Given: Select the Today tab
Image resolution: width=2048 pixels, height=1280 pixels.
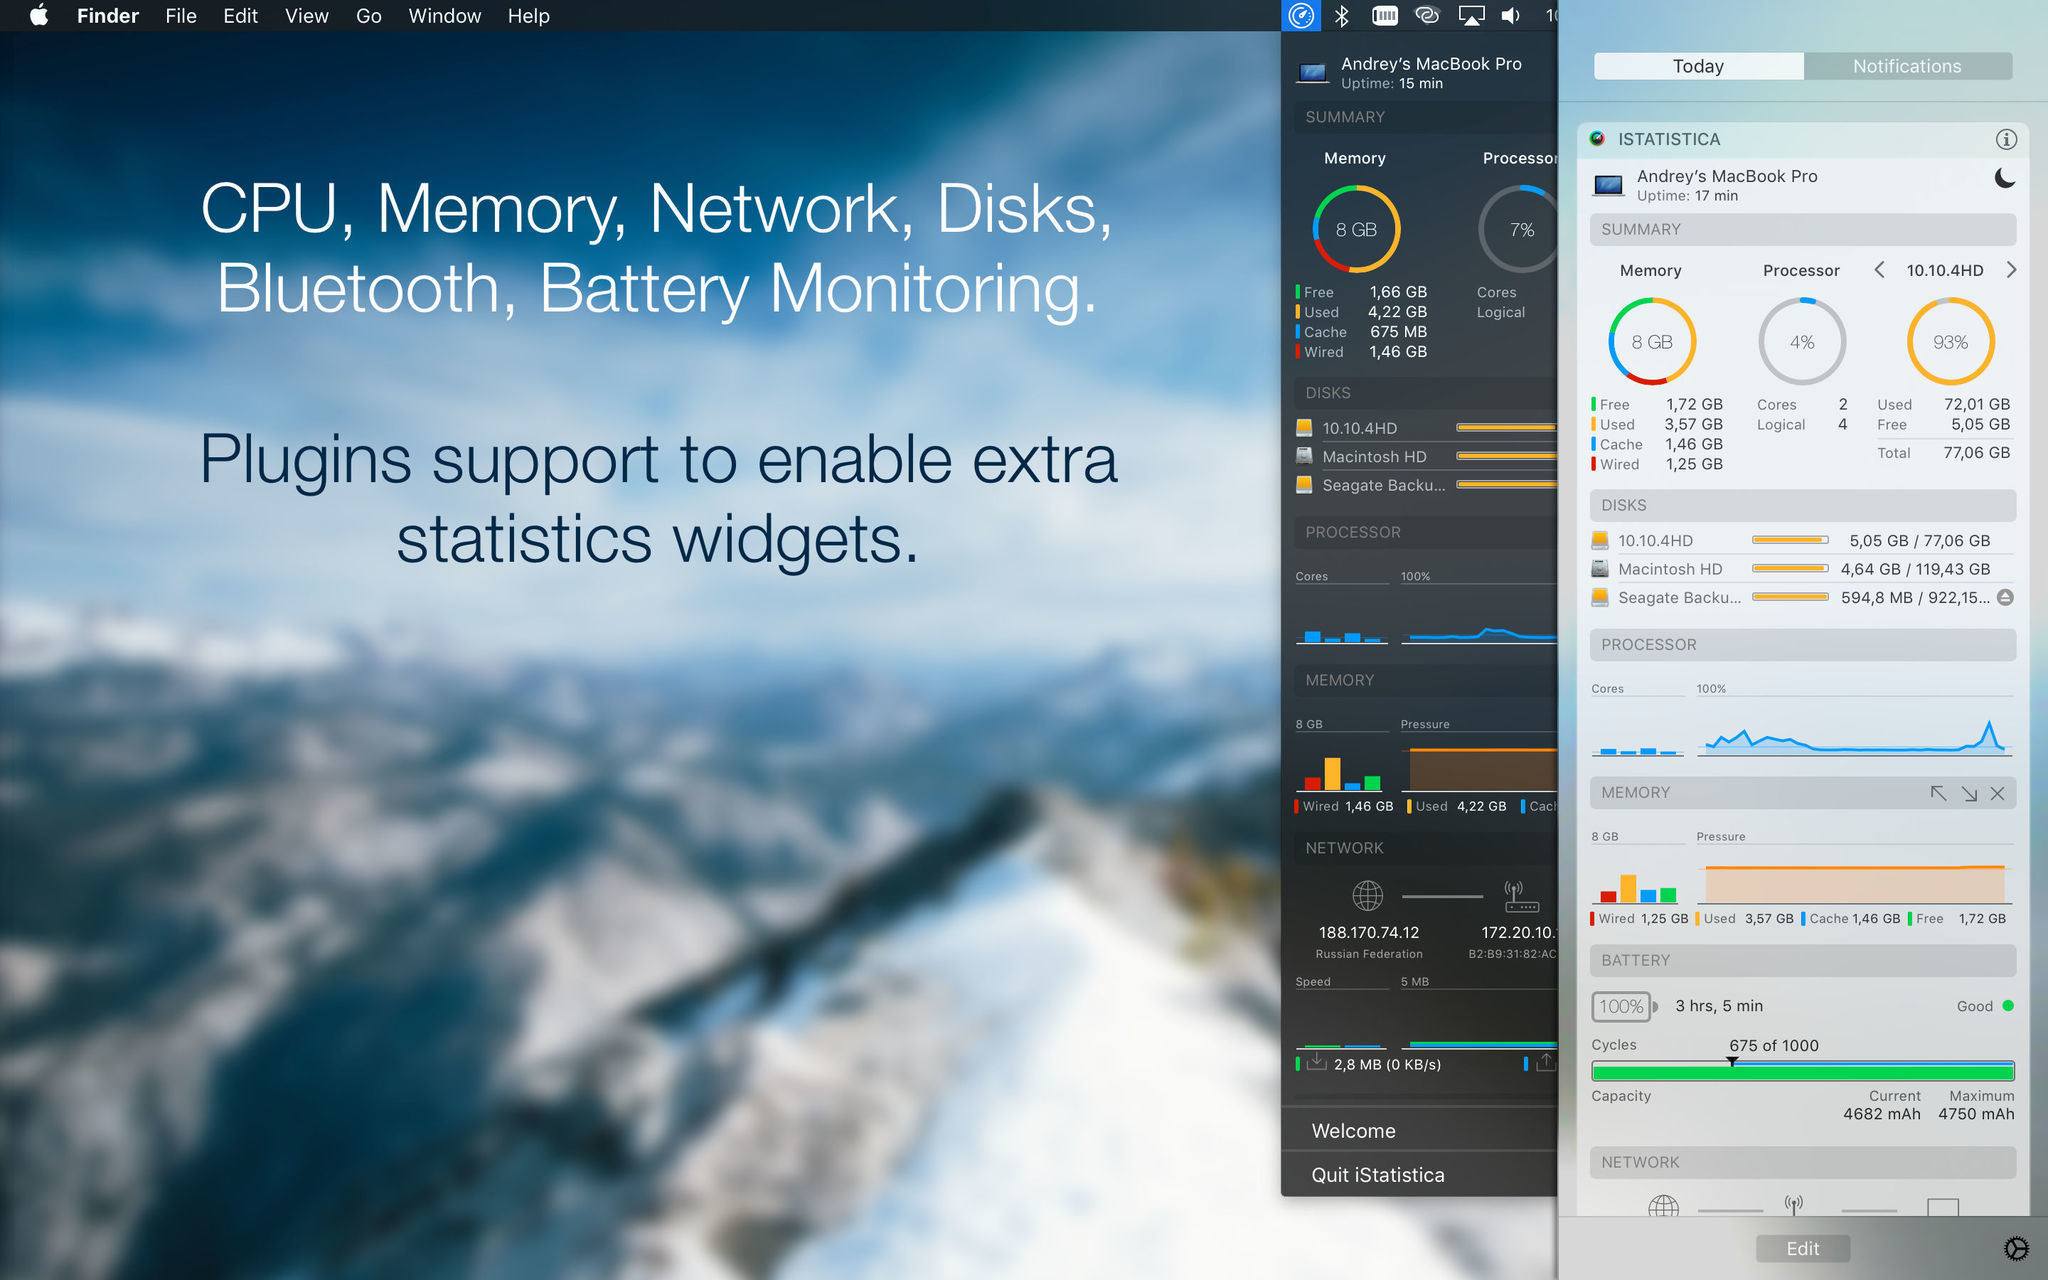Looking at the screenshot, I should pyautogui.click(x=1698, y=66).
